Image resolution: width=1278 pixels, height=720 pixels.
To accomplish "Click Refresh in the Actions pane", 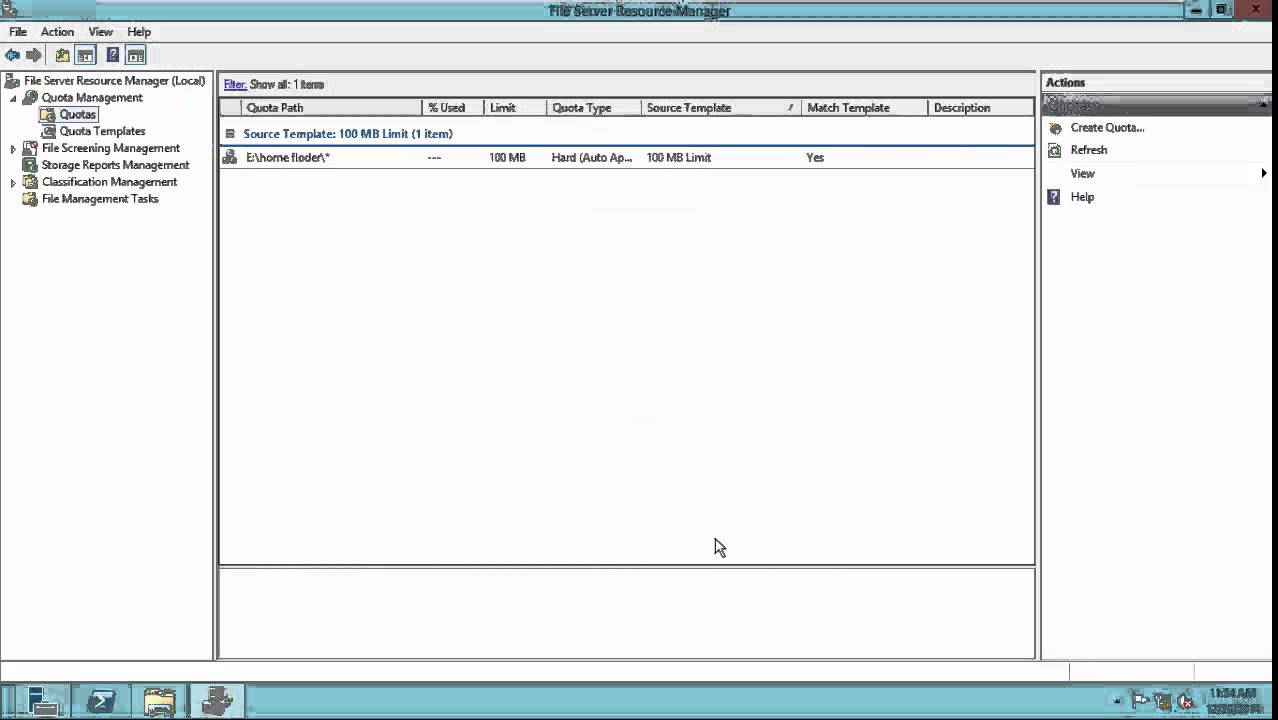I will pyautogui.click(x=1088, y=150).
